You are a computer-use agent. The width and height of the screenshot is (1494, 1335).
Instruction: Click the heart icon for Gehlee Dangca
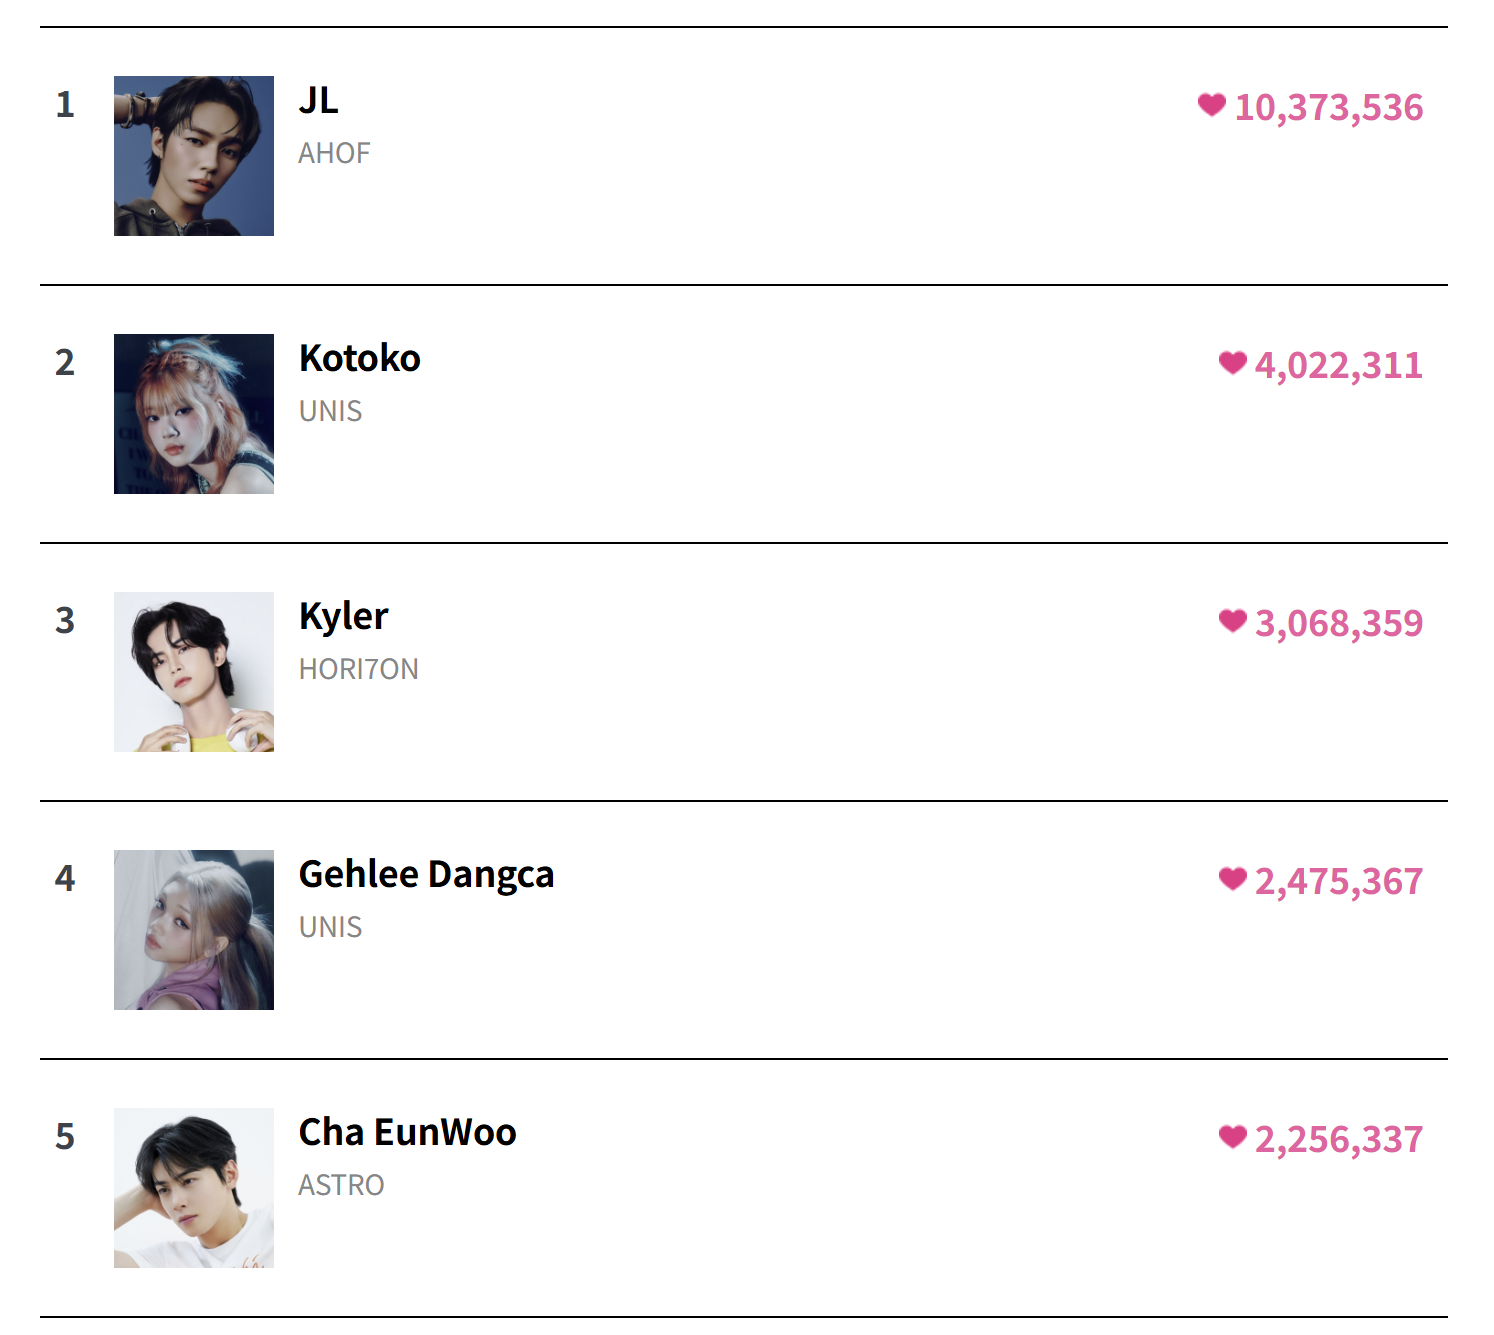pyautogui.click(x=1232, y=879)
